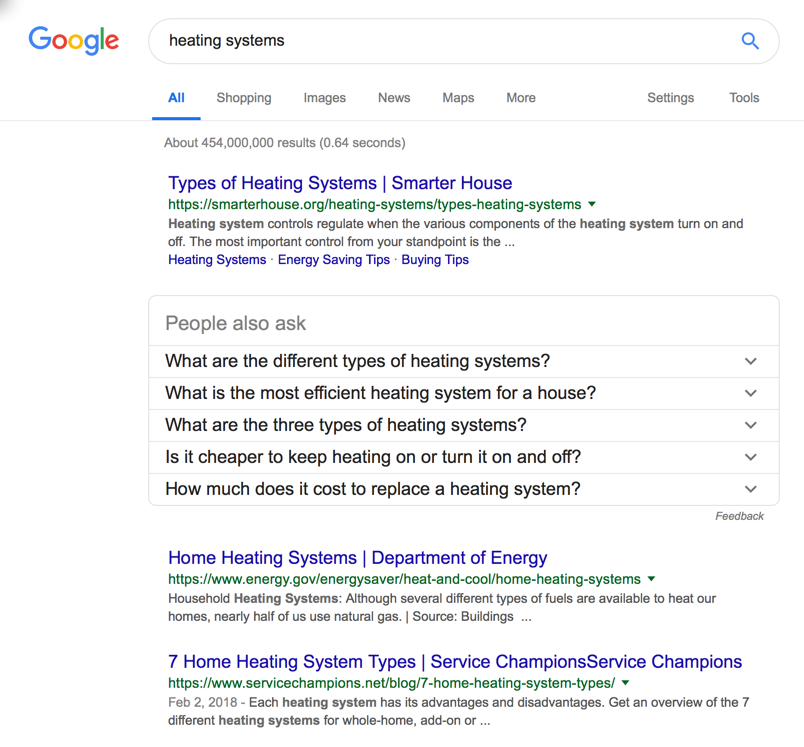
Task: Click the 'About 454,000,000 results' text
Action: (285, 143)
